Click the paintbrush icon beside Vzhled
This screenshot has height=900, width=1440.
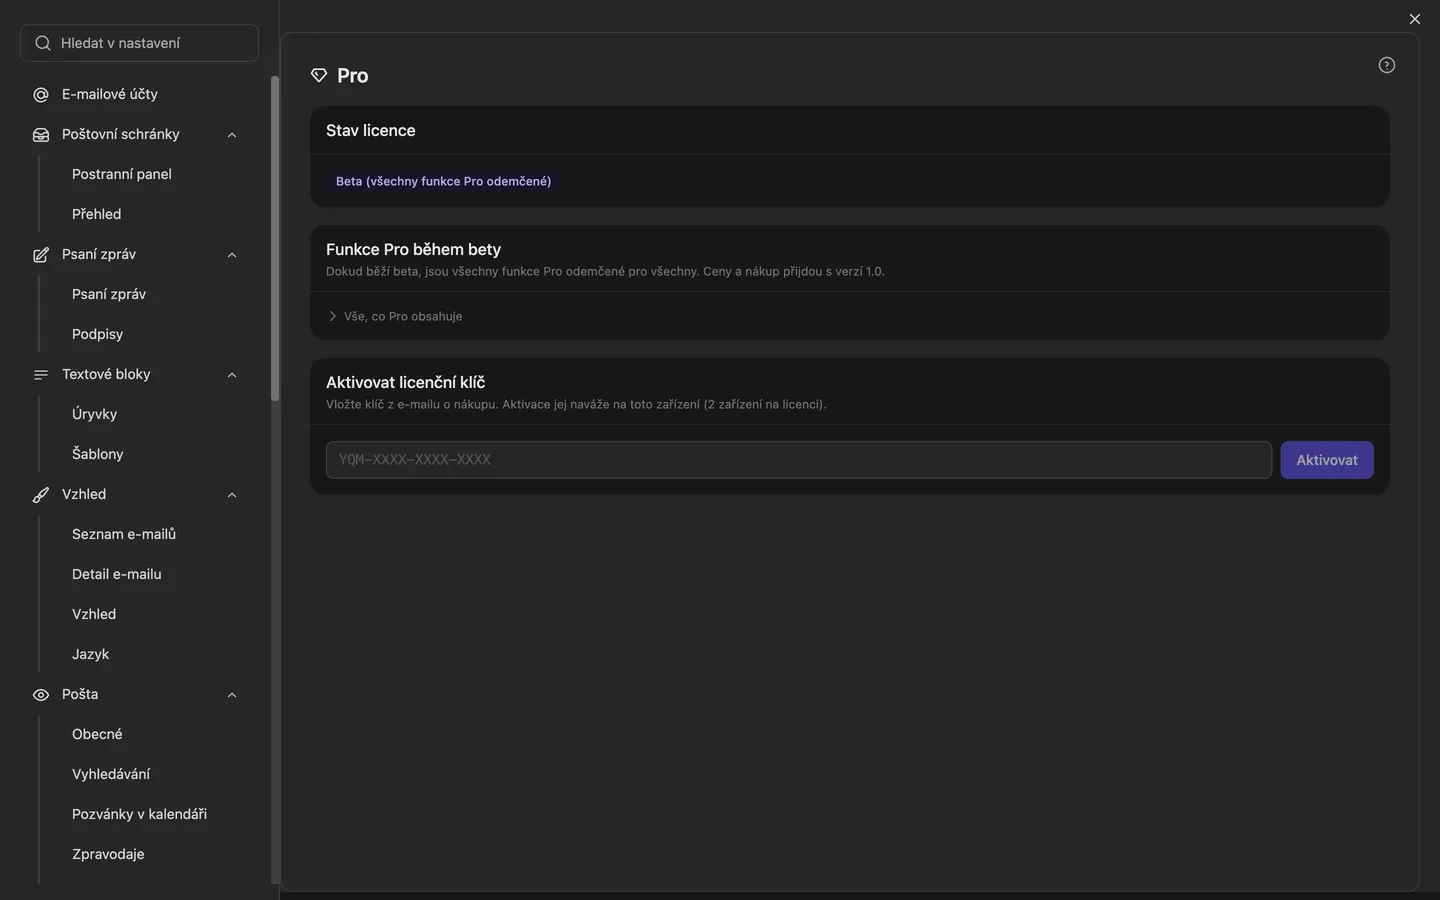coord(41,495)
